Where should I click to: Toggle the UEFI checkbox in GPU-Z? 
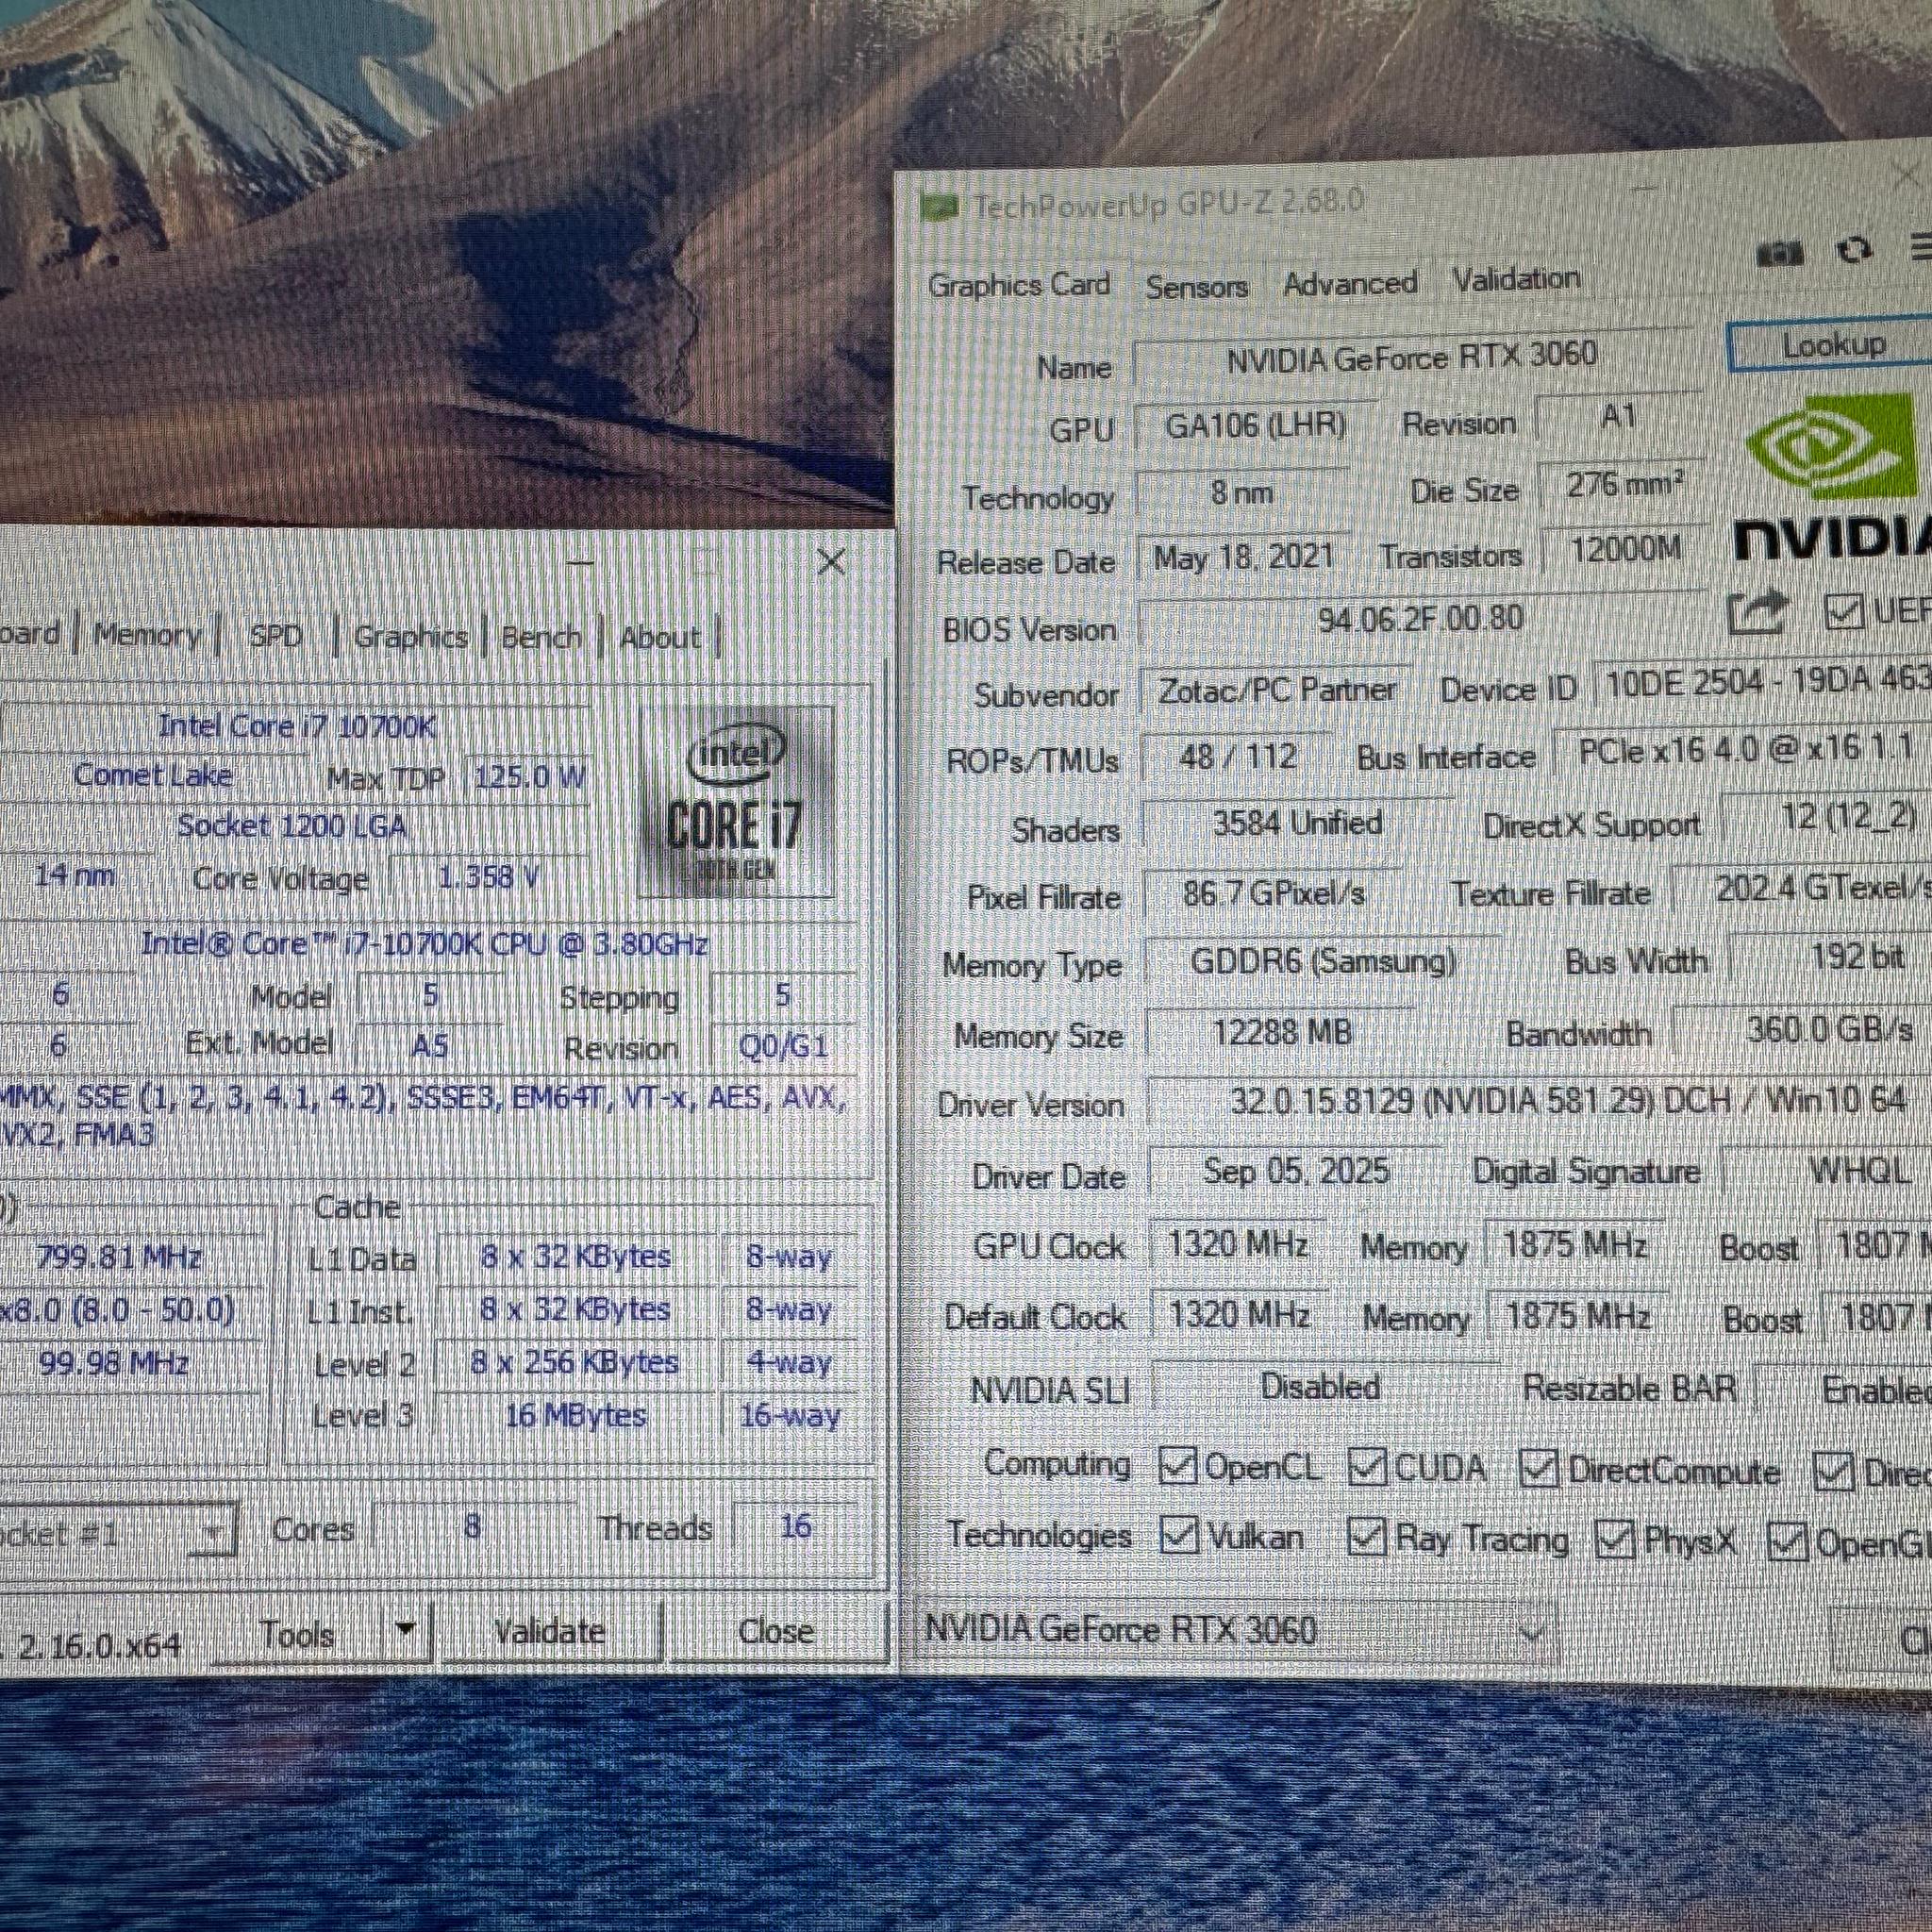click(1844, 611)
